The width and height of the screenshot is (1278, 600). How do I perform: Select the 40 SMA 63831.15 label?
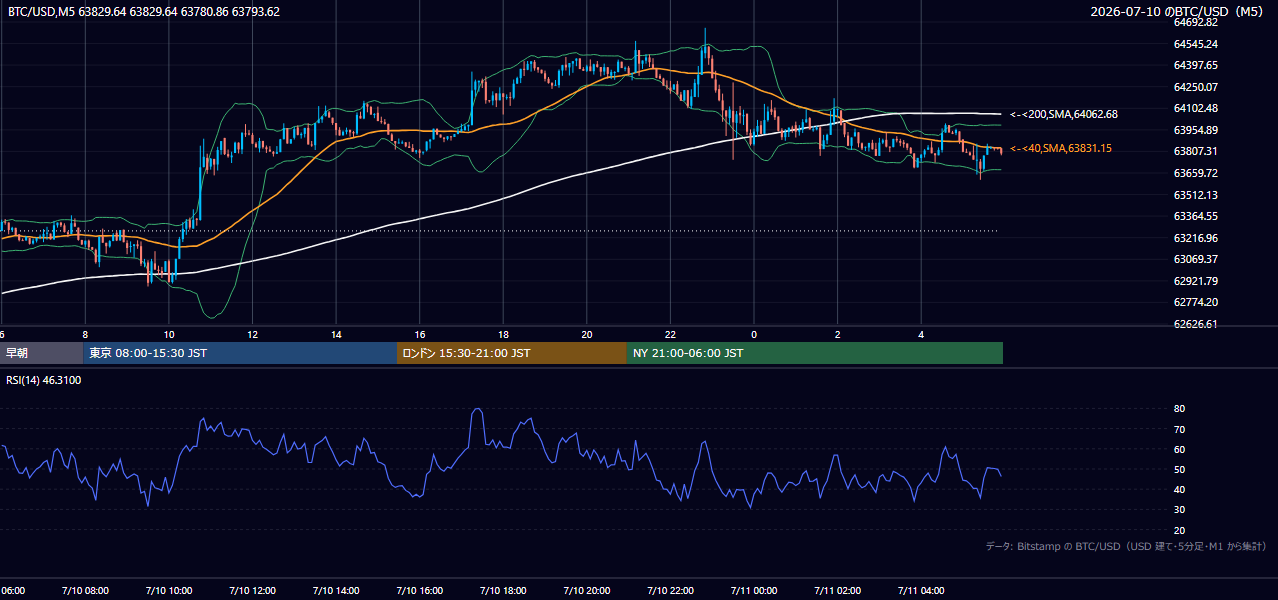pos(1061,148)
